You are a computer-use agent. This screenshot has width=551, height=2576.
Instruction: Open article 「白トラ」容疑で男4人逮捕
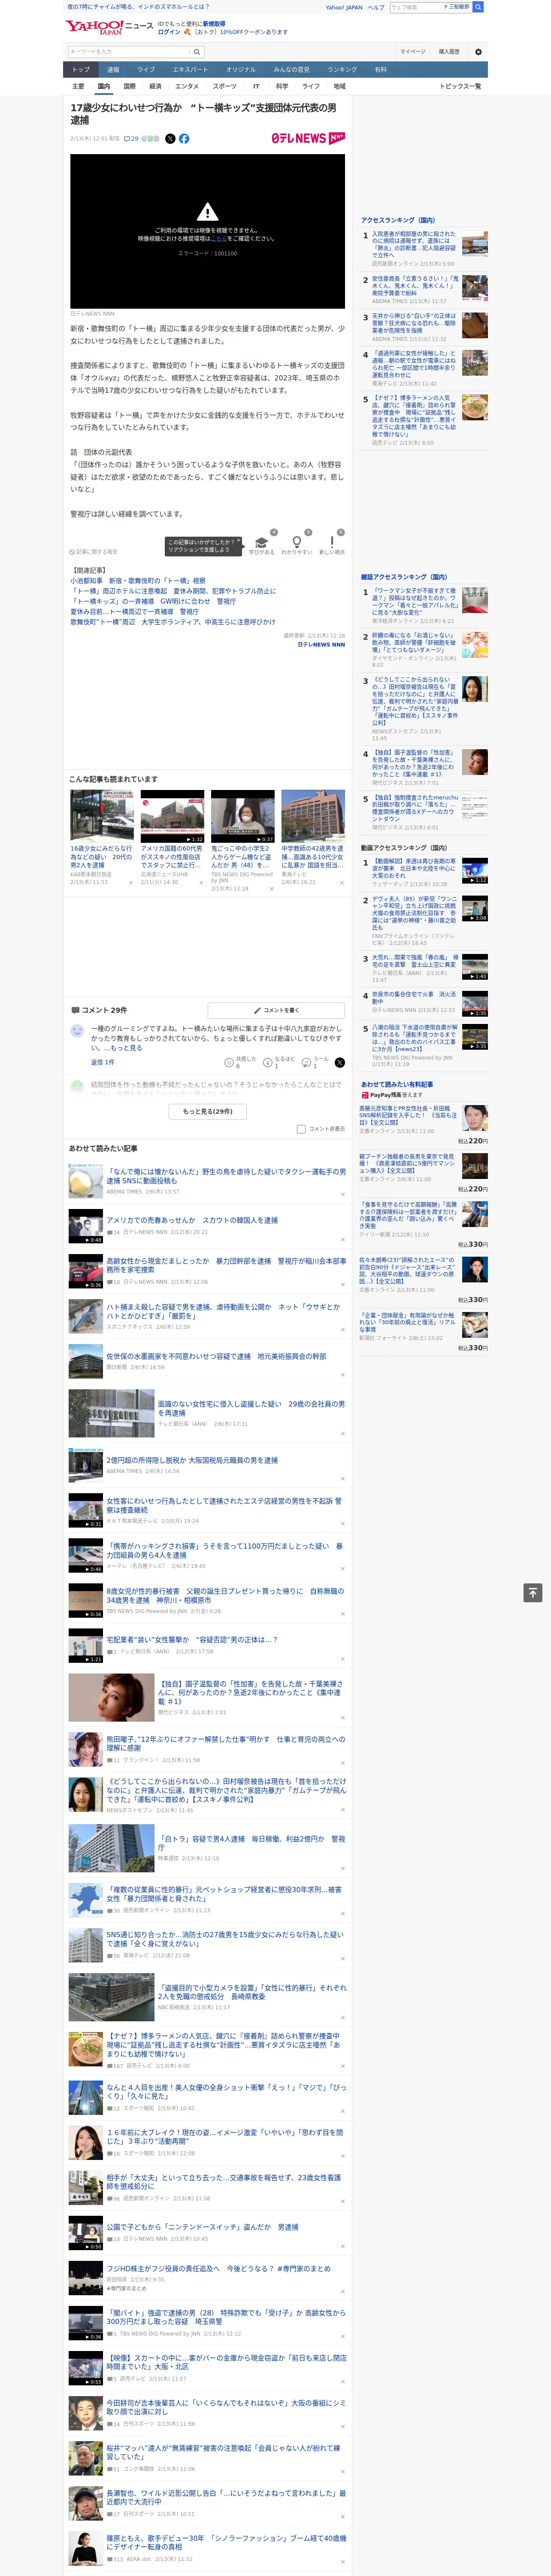[251, 1844]
